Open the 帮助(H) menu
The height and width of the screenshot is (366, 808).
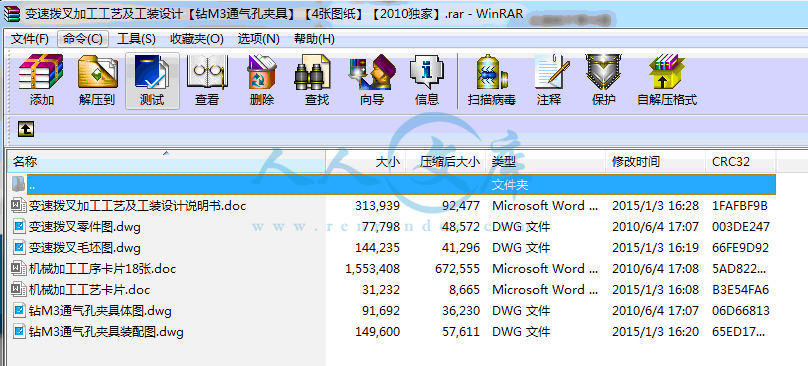click(314, 39)
